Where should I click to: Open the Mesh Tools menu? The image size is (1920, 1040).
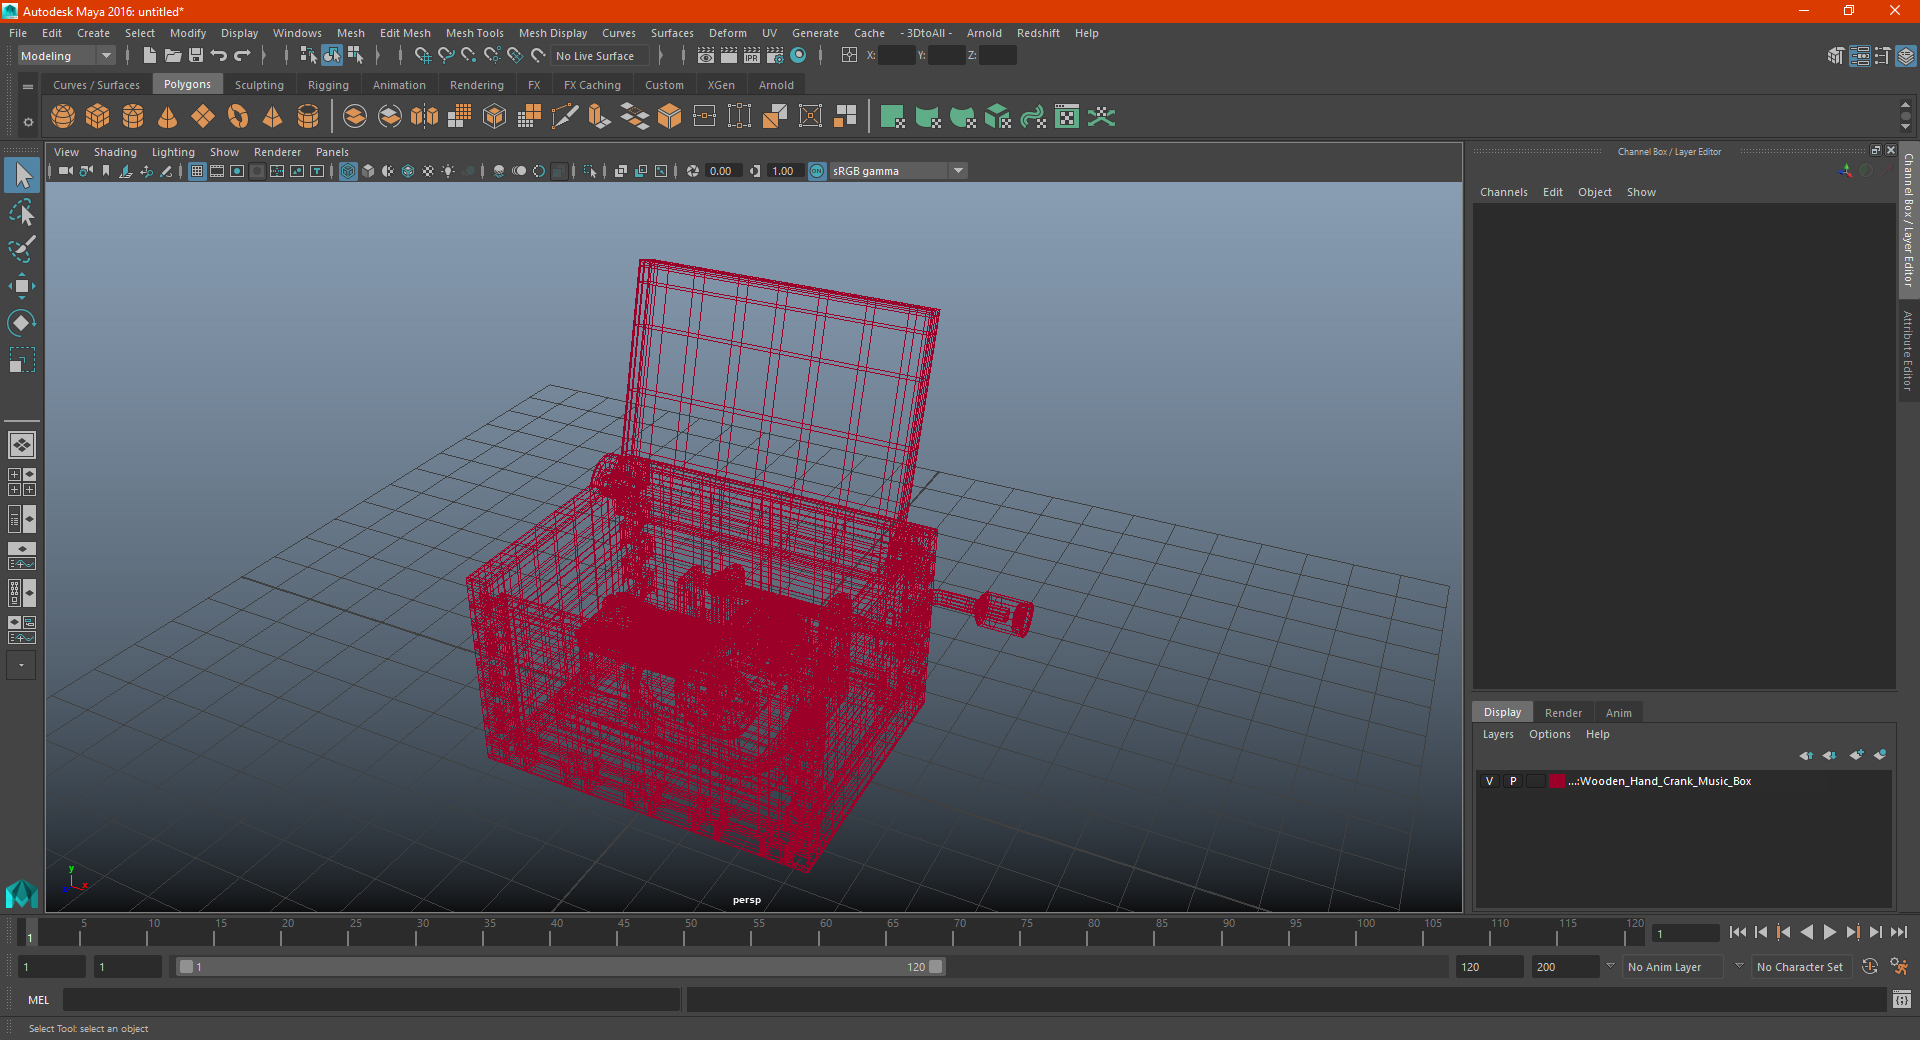[x=474, y=33]
